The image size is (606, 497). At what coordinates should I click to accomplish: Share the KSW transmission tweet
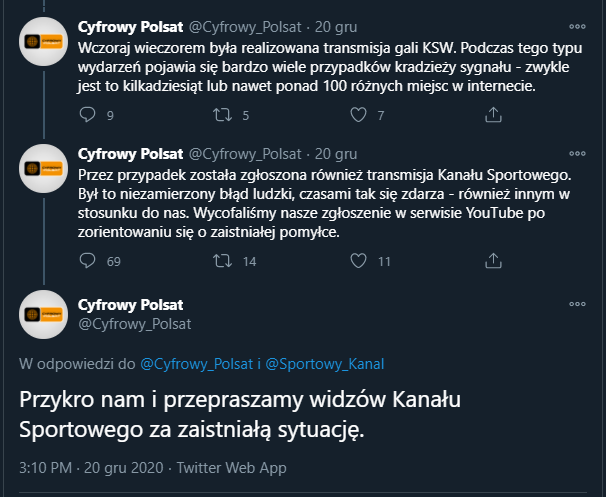coord(492,115)
